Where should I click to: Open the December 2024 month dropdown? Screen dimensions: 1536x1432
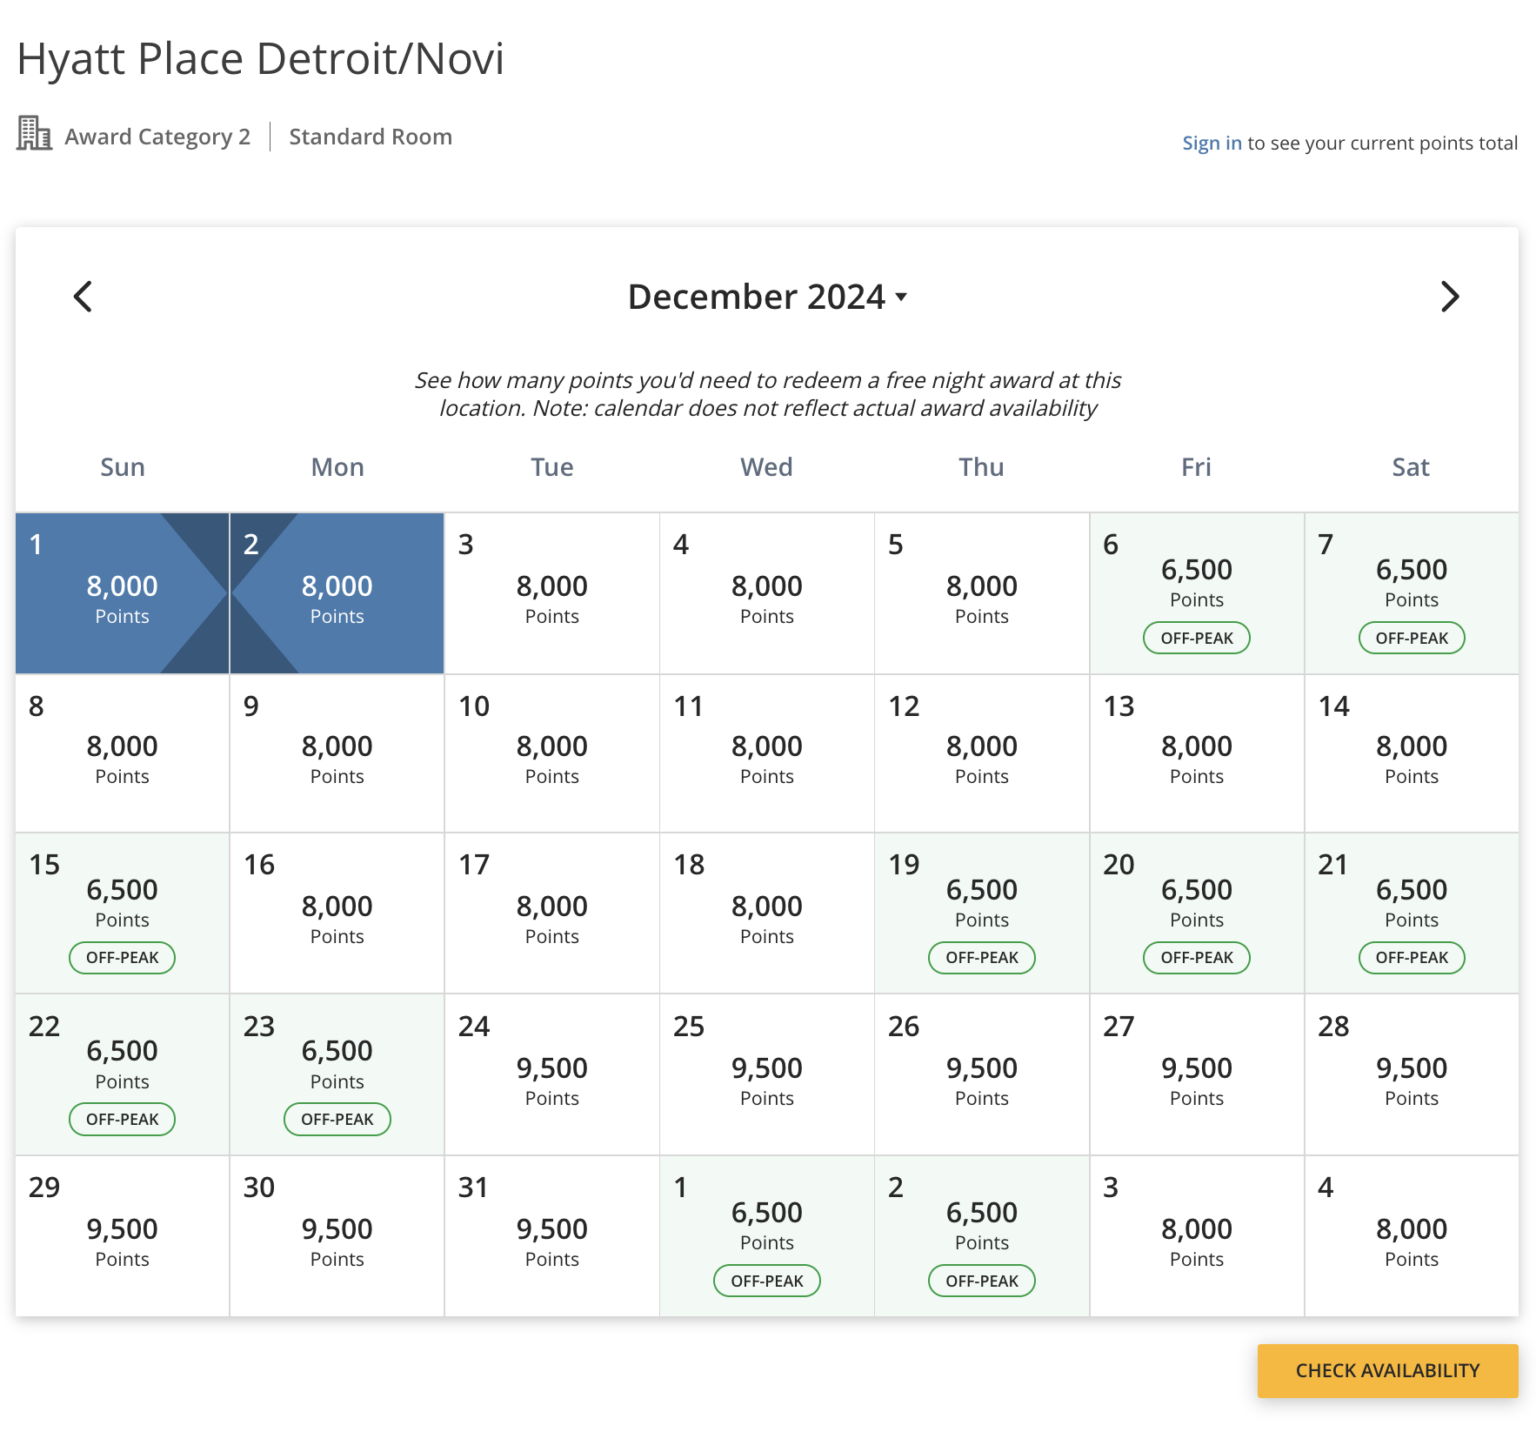767,297
